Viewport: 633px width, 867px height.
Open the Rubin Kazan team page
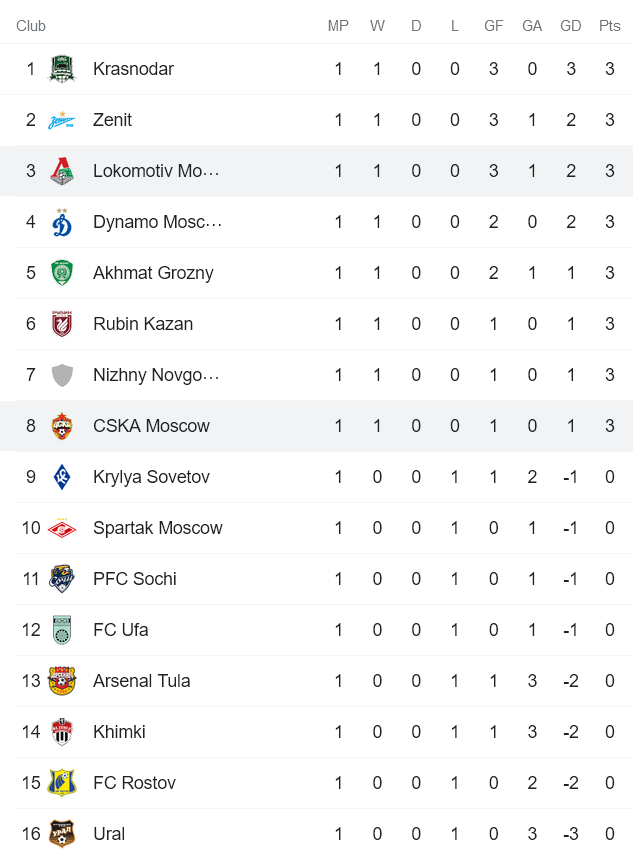[x=145, y=324]
